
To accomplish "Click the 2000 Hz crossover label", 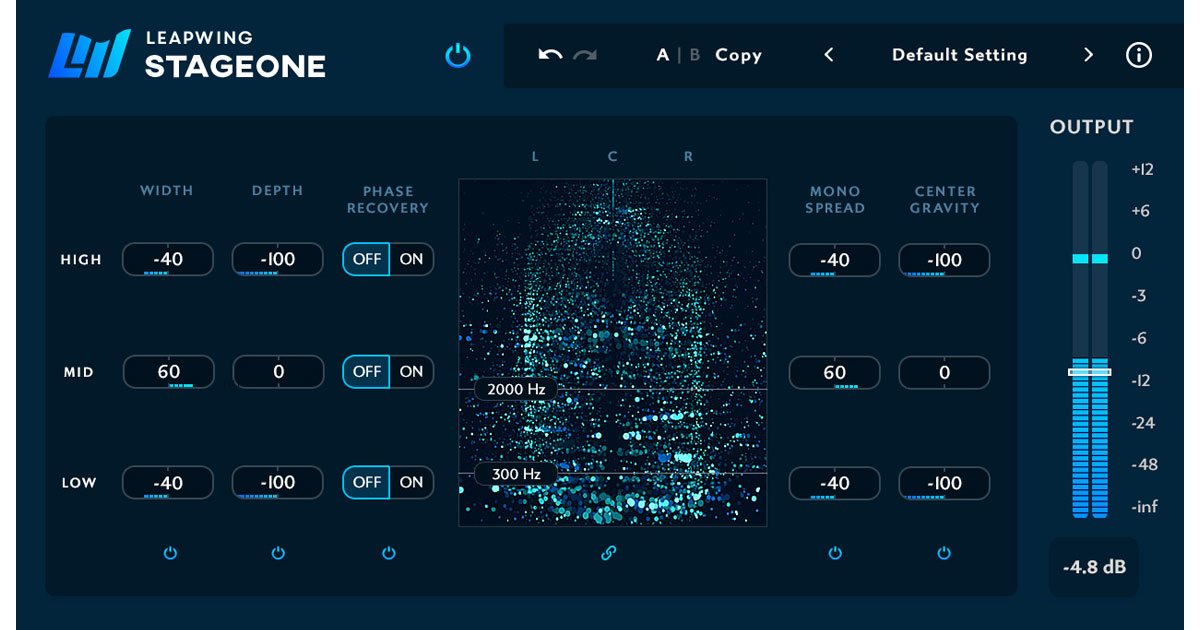I will [515, 387].
